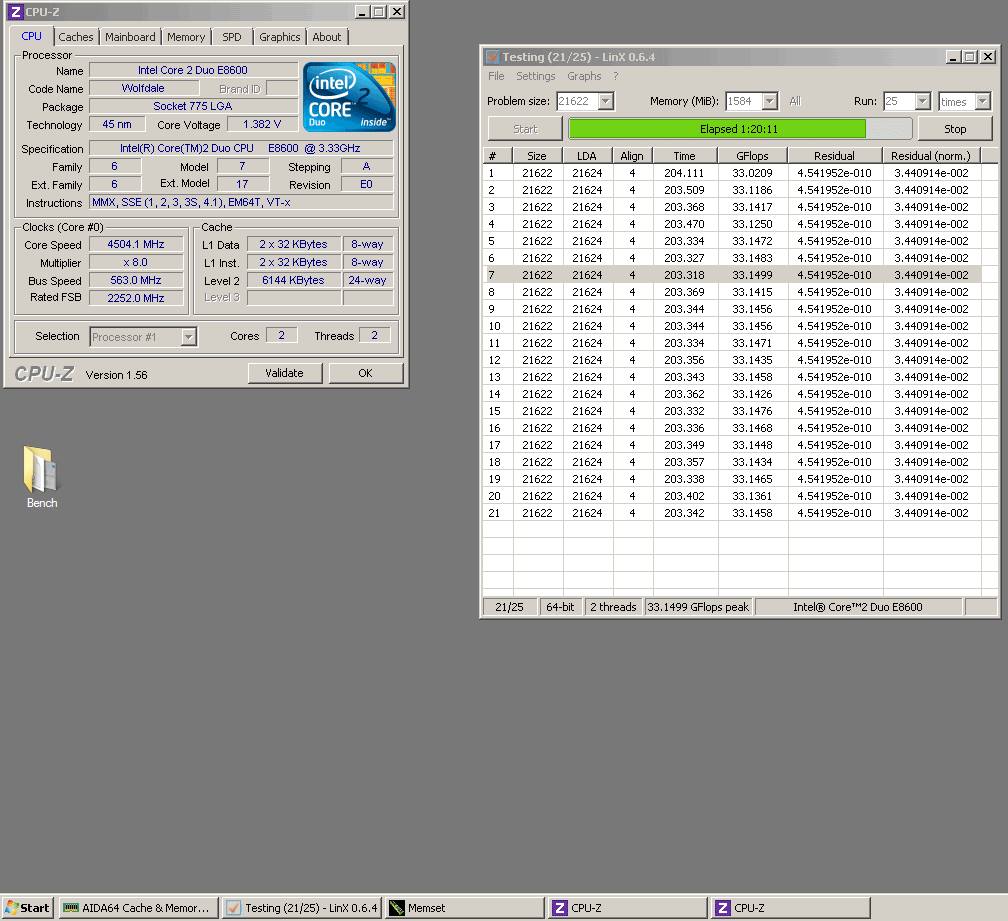Switch to second CPU-Z taskbar window
The image size is (1008, 921).
pyautogui.click(x=790, y=908)
